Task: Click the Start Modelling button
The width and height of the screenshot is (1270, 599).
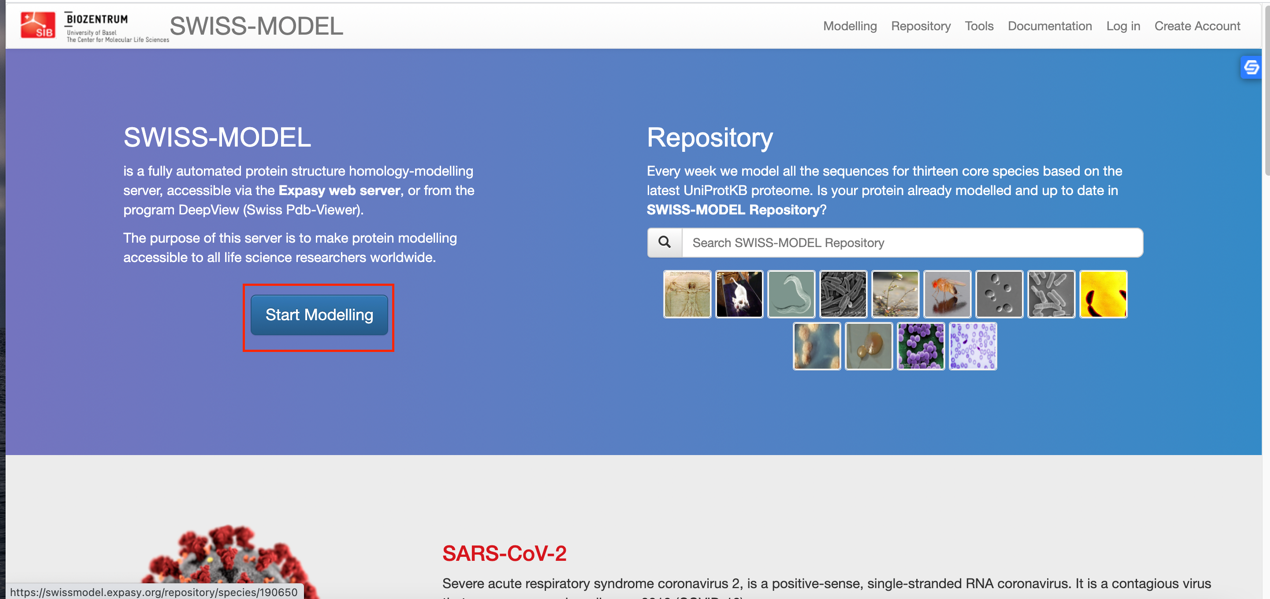Action: click(x=319, y=315)
